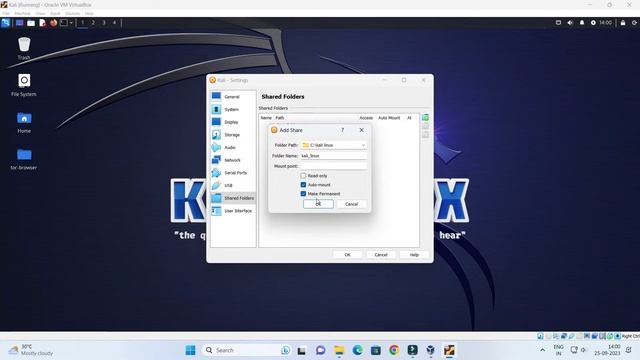
Task: Select General in the Settings sidebar
Action: coord(233,97)
